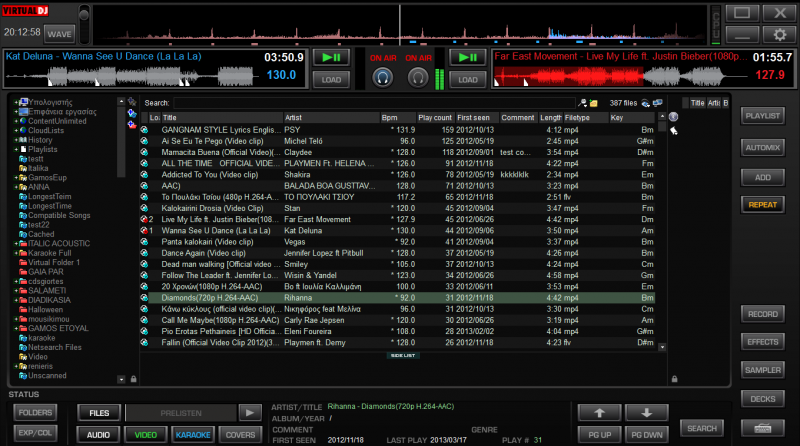Click the file list scroll-down arrow
The height and width of the screenshot is (446, 800).
point(662,347)
